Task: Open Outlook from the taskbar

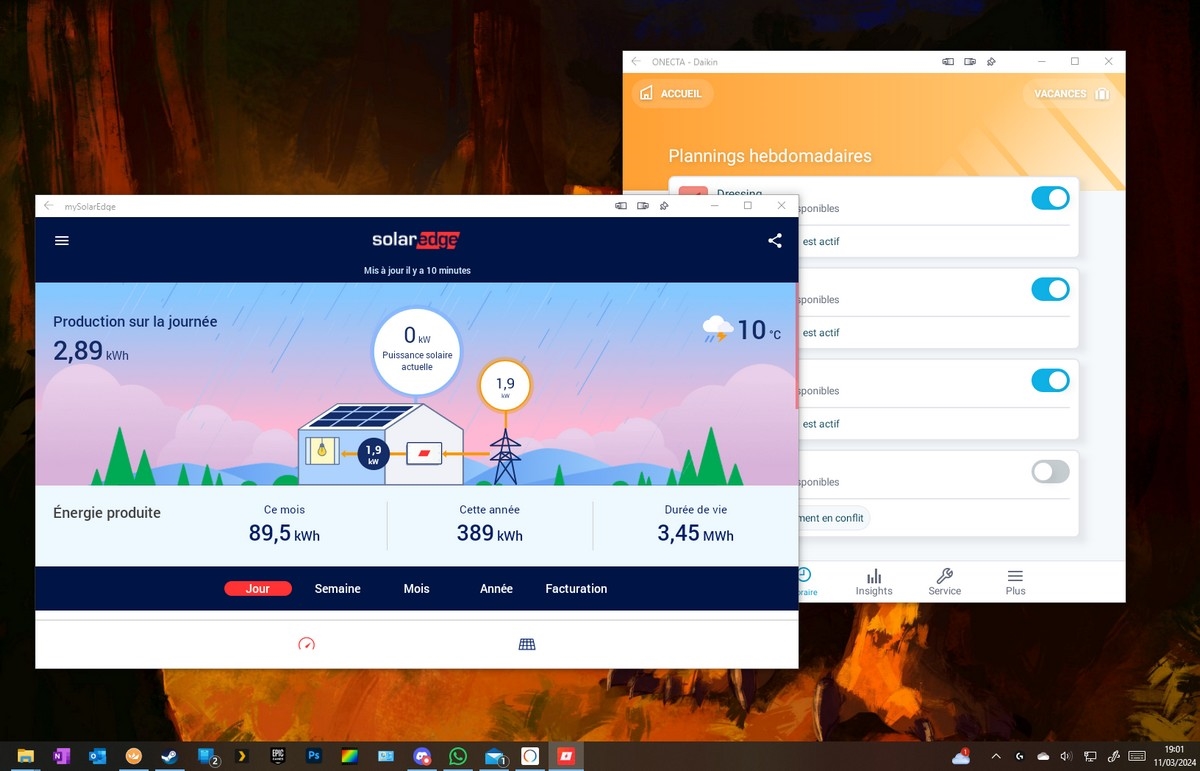Action: [x=97, y=757]
